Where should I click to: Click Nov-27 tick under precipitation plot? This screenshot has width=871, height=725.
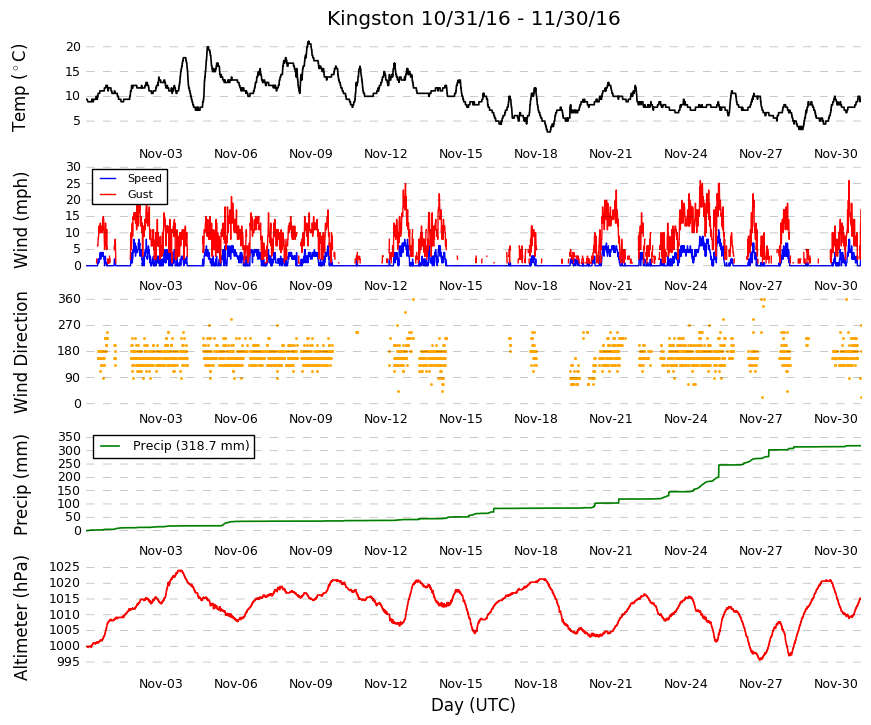[760, 551]
